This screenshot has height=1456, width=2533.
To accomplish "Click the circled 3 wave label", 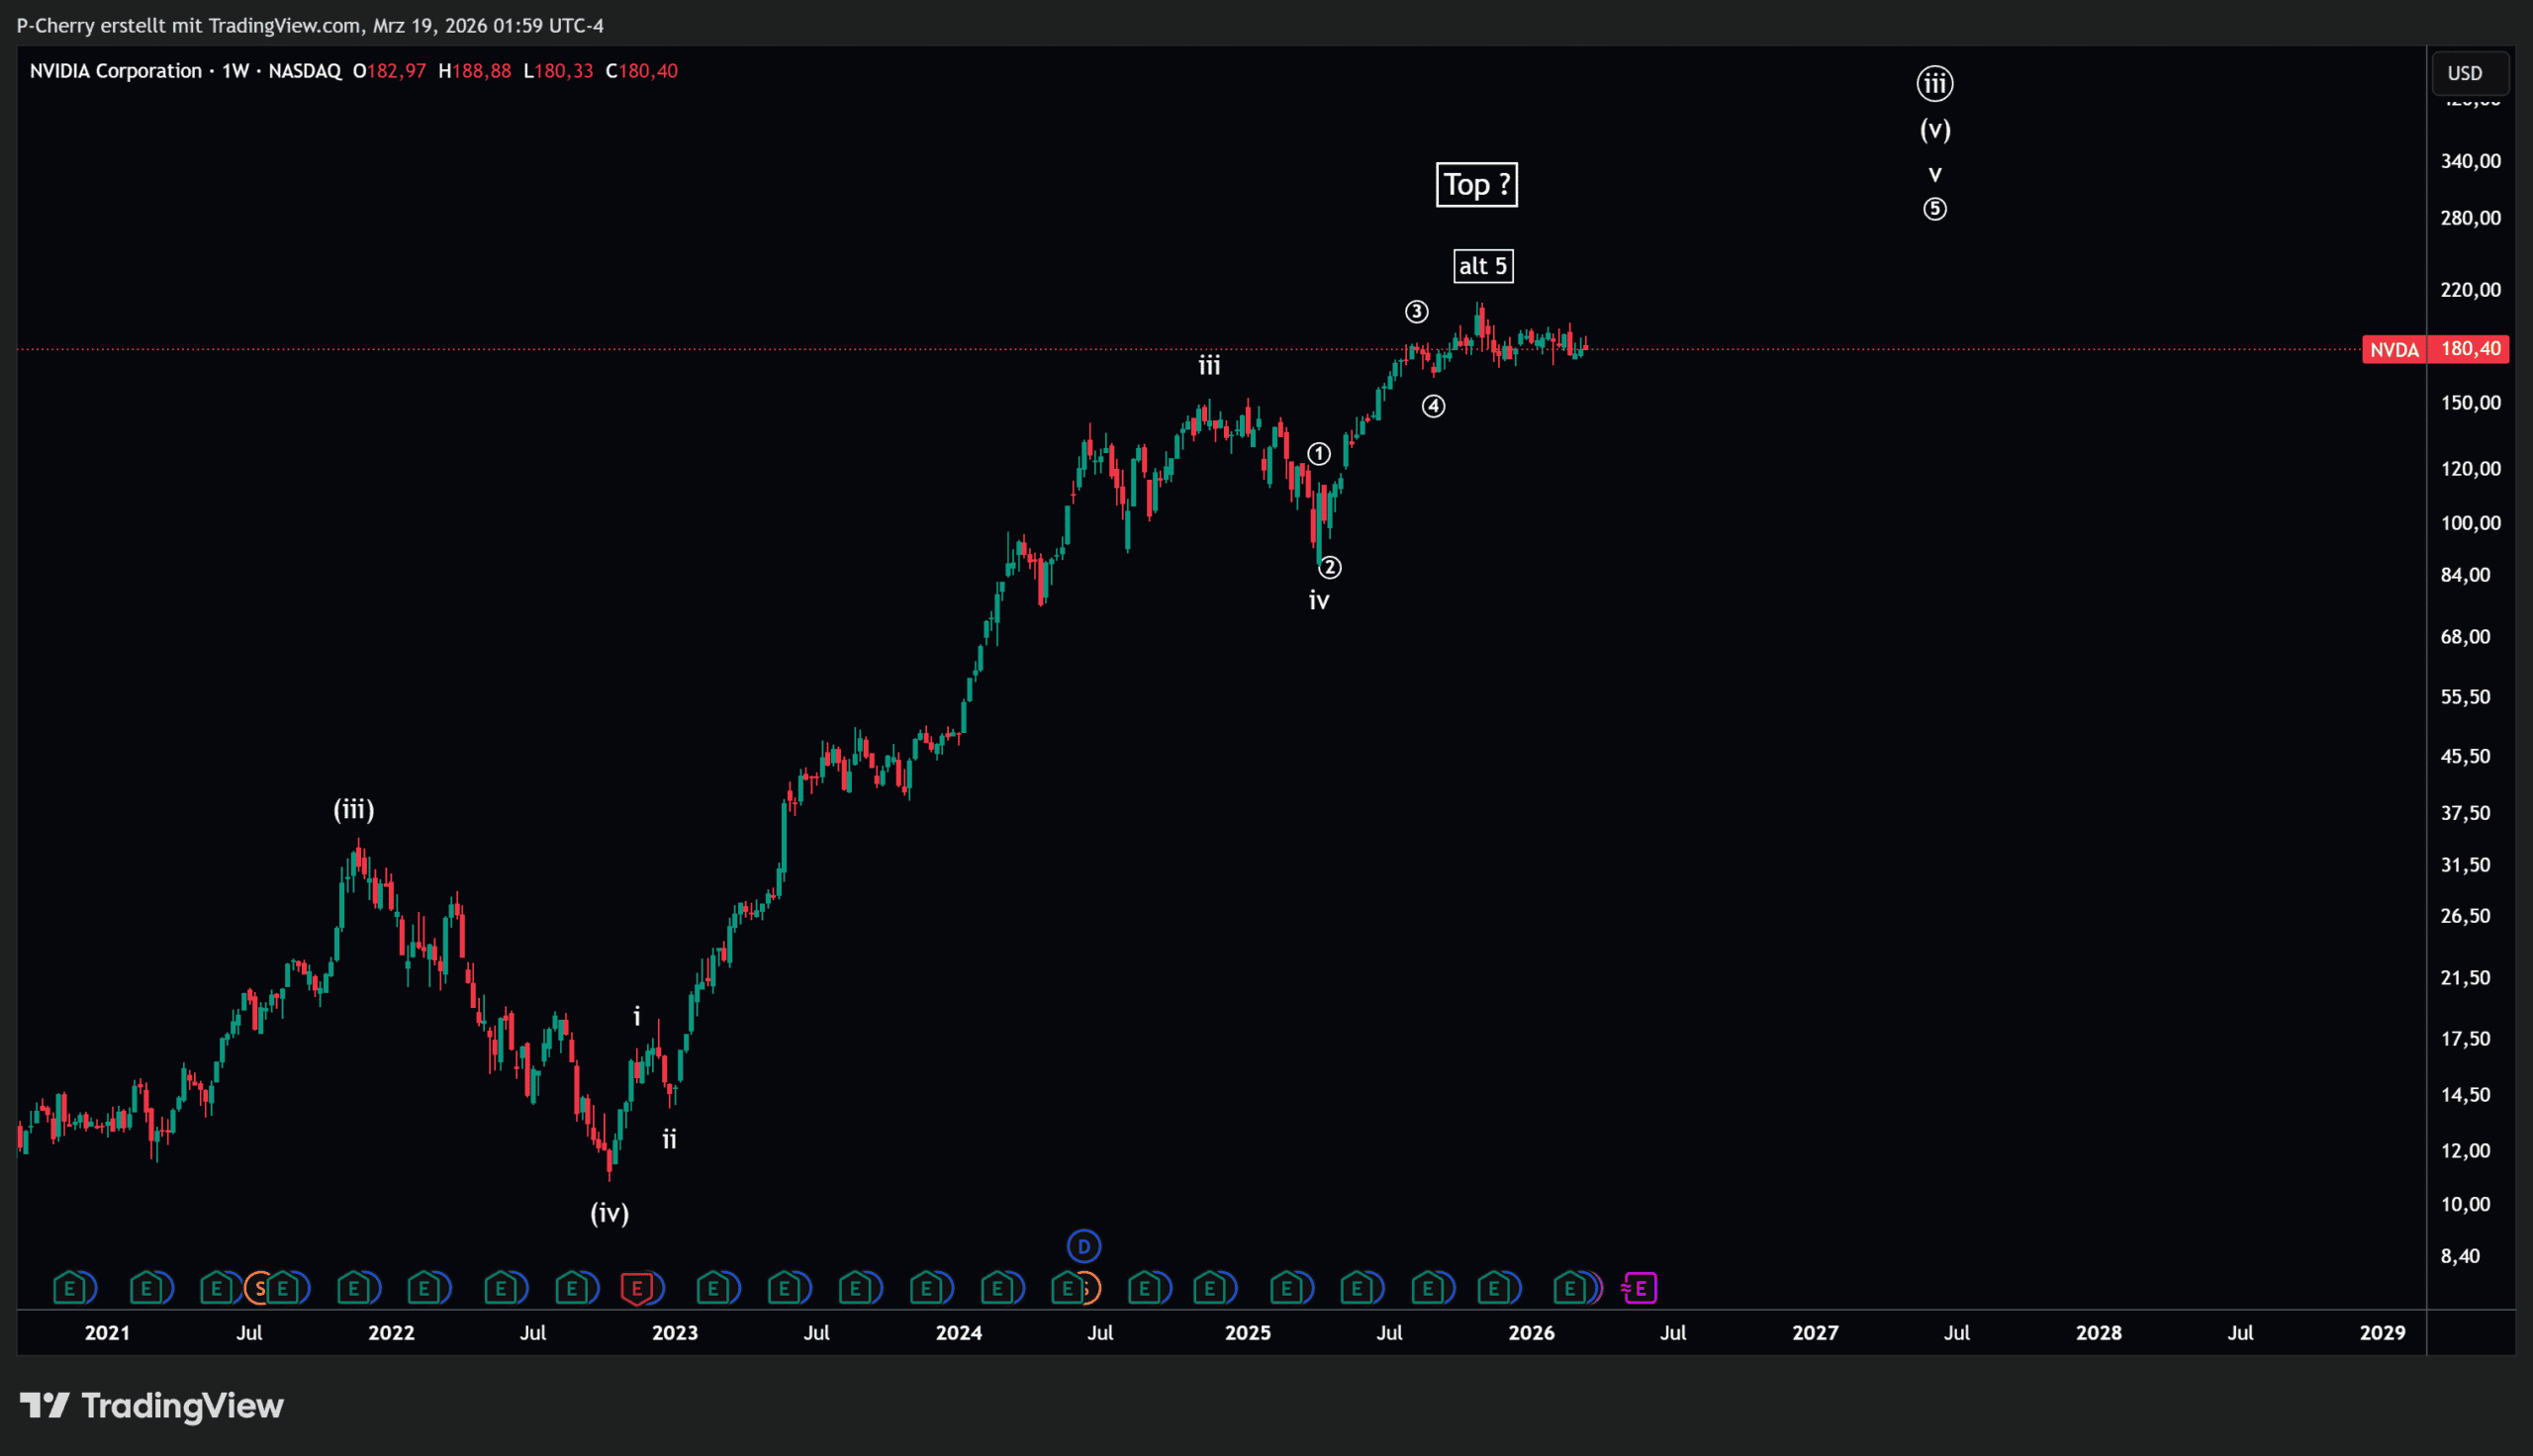I will [x=1416, y=312].
